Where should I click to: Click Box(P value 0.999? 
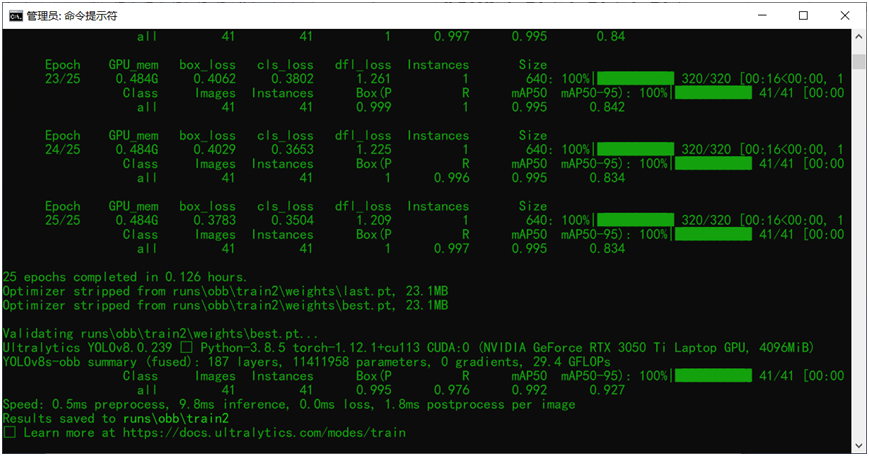pos(374,107)
